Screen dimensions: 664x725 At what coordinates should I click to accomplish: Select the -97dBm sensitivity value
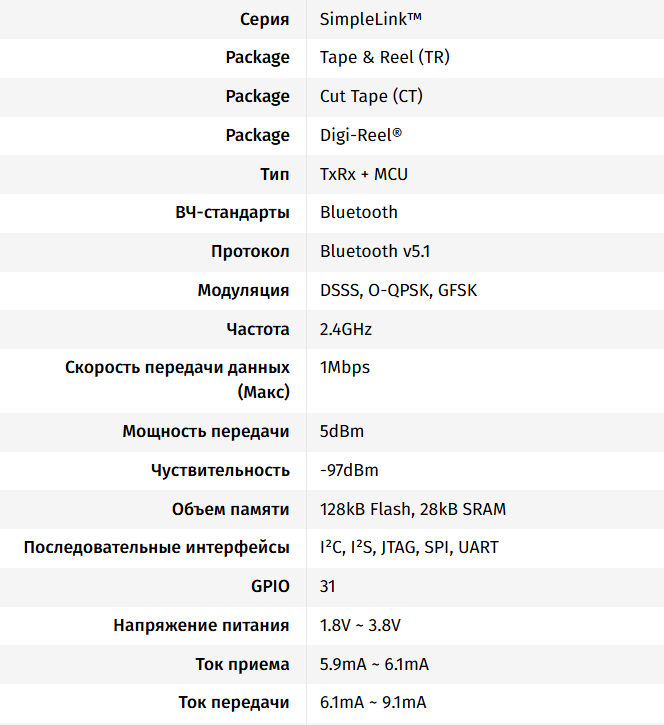[x=349, y=470]
